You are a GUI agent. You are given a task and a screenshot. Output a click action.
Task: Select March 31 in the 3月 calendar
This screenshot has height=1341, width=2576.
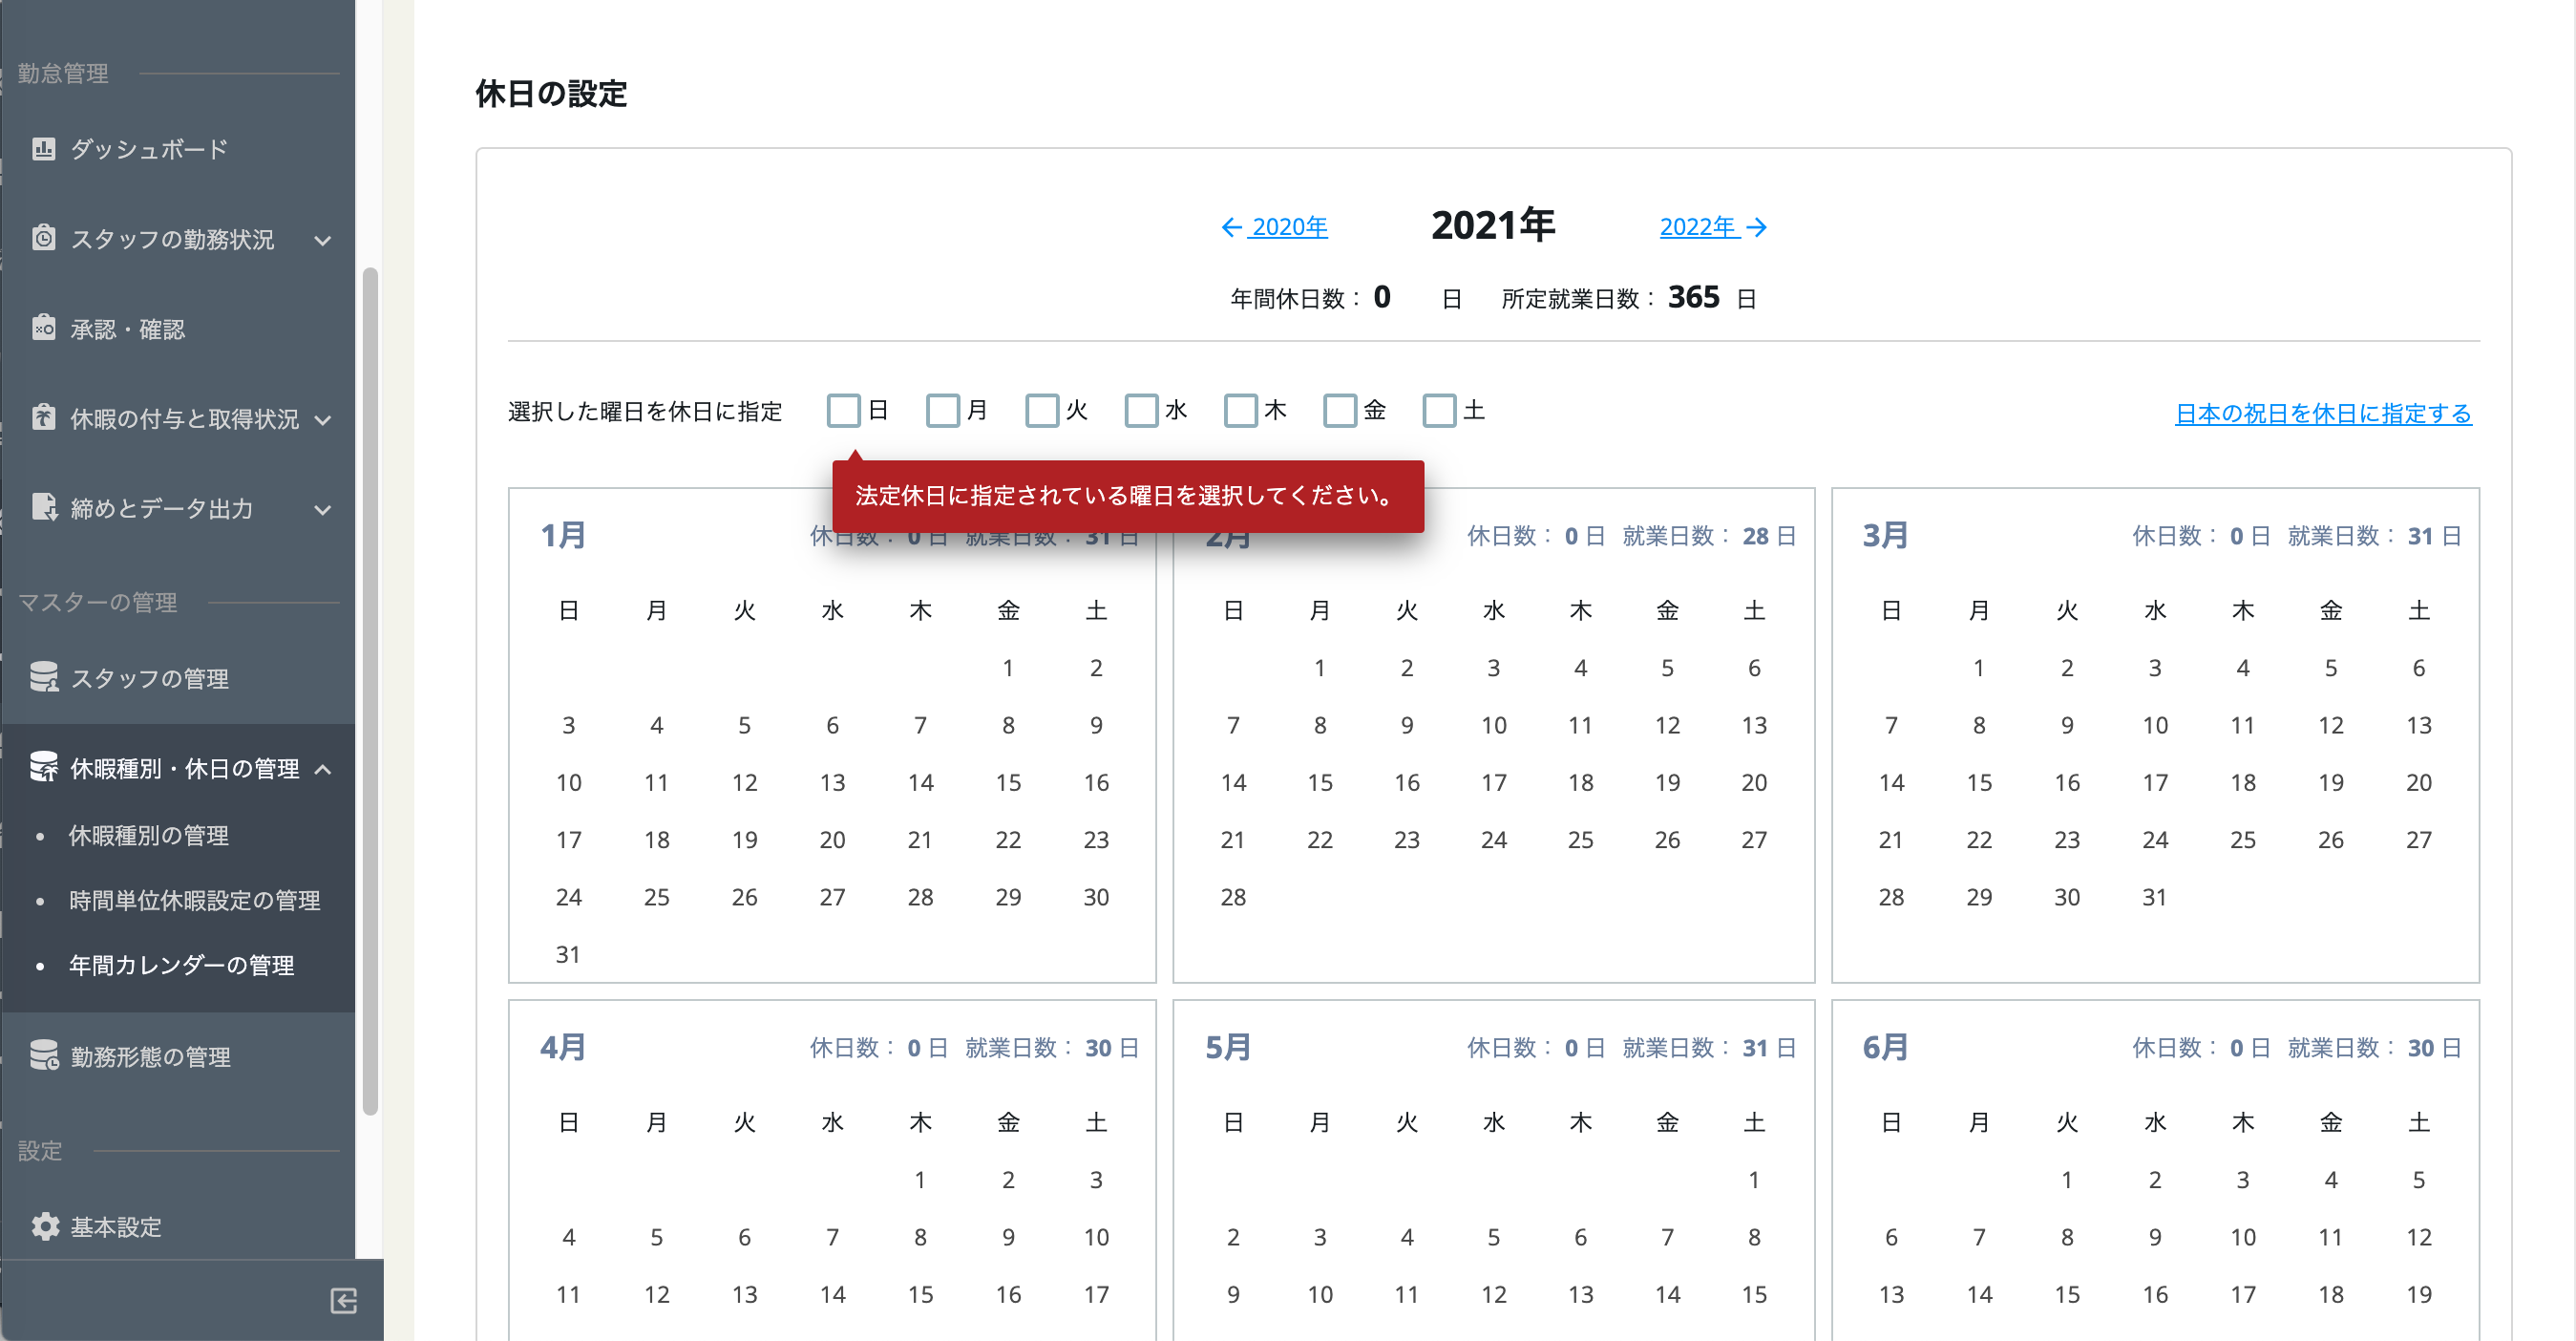click(x=2155, y=897)
